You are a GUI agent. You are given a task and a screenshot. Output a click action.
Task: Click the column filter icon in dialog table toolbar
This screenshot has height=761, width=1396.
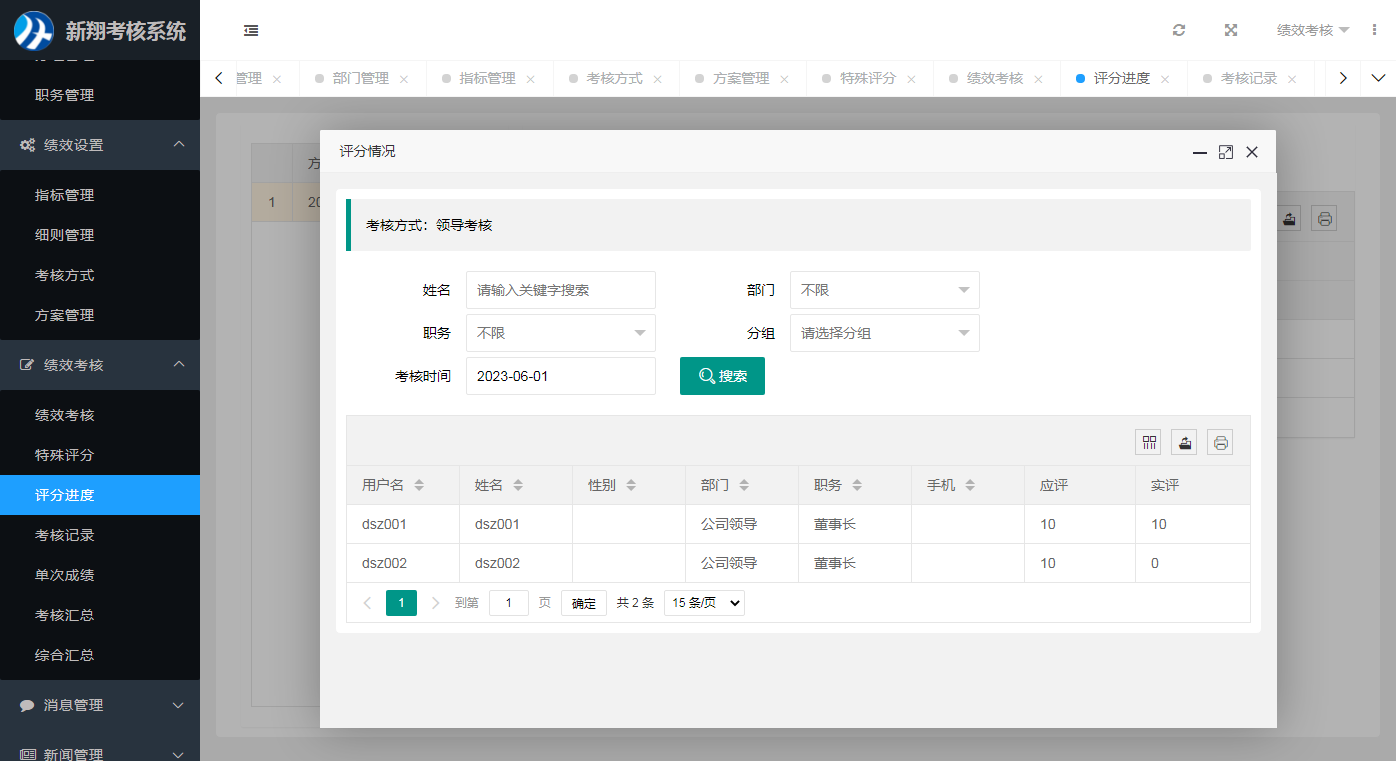[x=1148, y=442]
